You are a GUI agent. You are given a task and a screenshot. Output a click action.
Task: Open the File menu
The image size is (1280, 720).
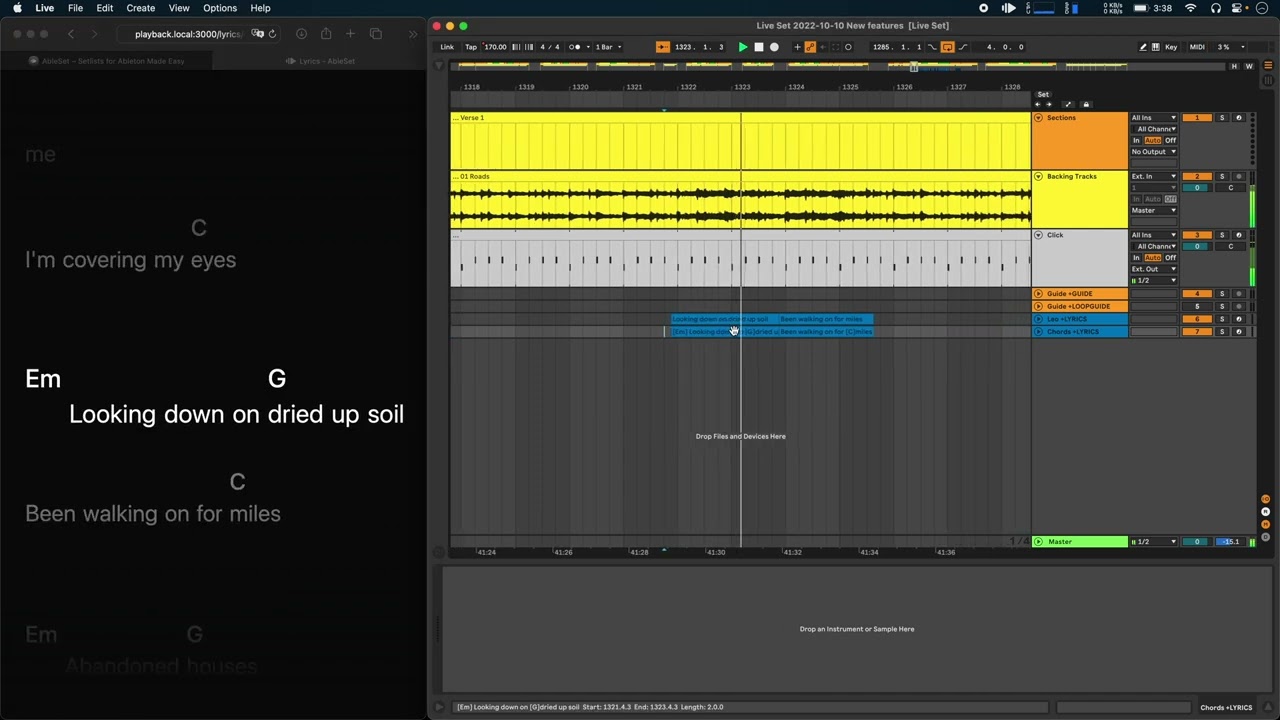[x=75, y=8]
